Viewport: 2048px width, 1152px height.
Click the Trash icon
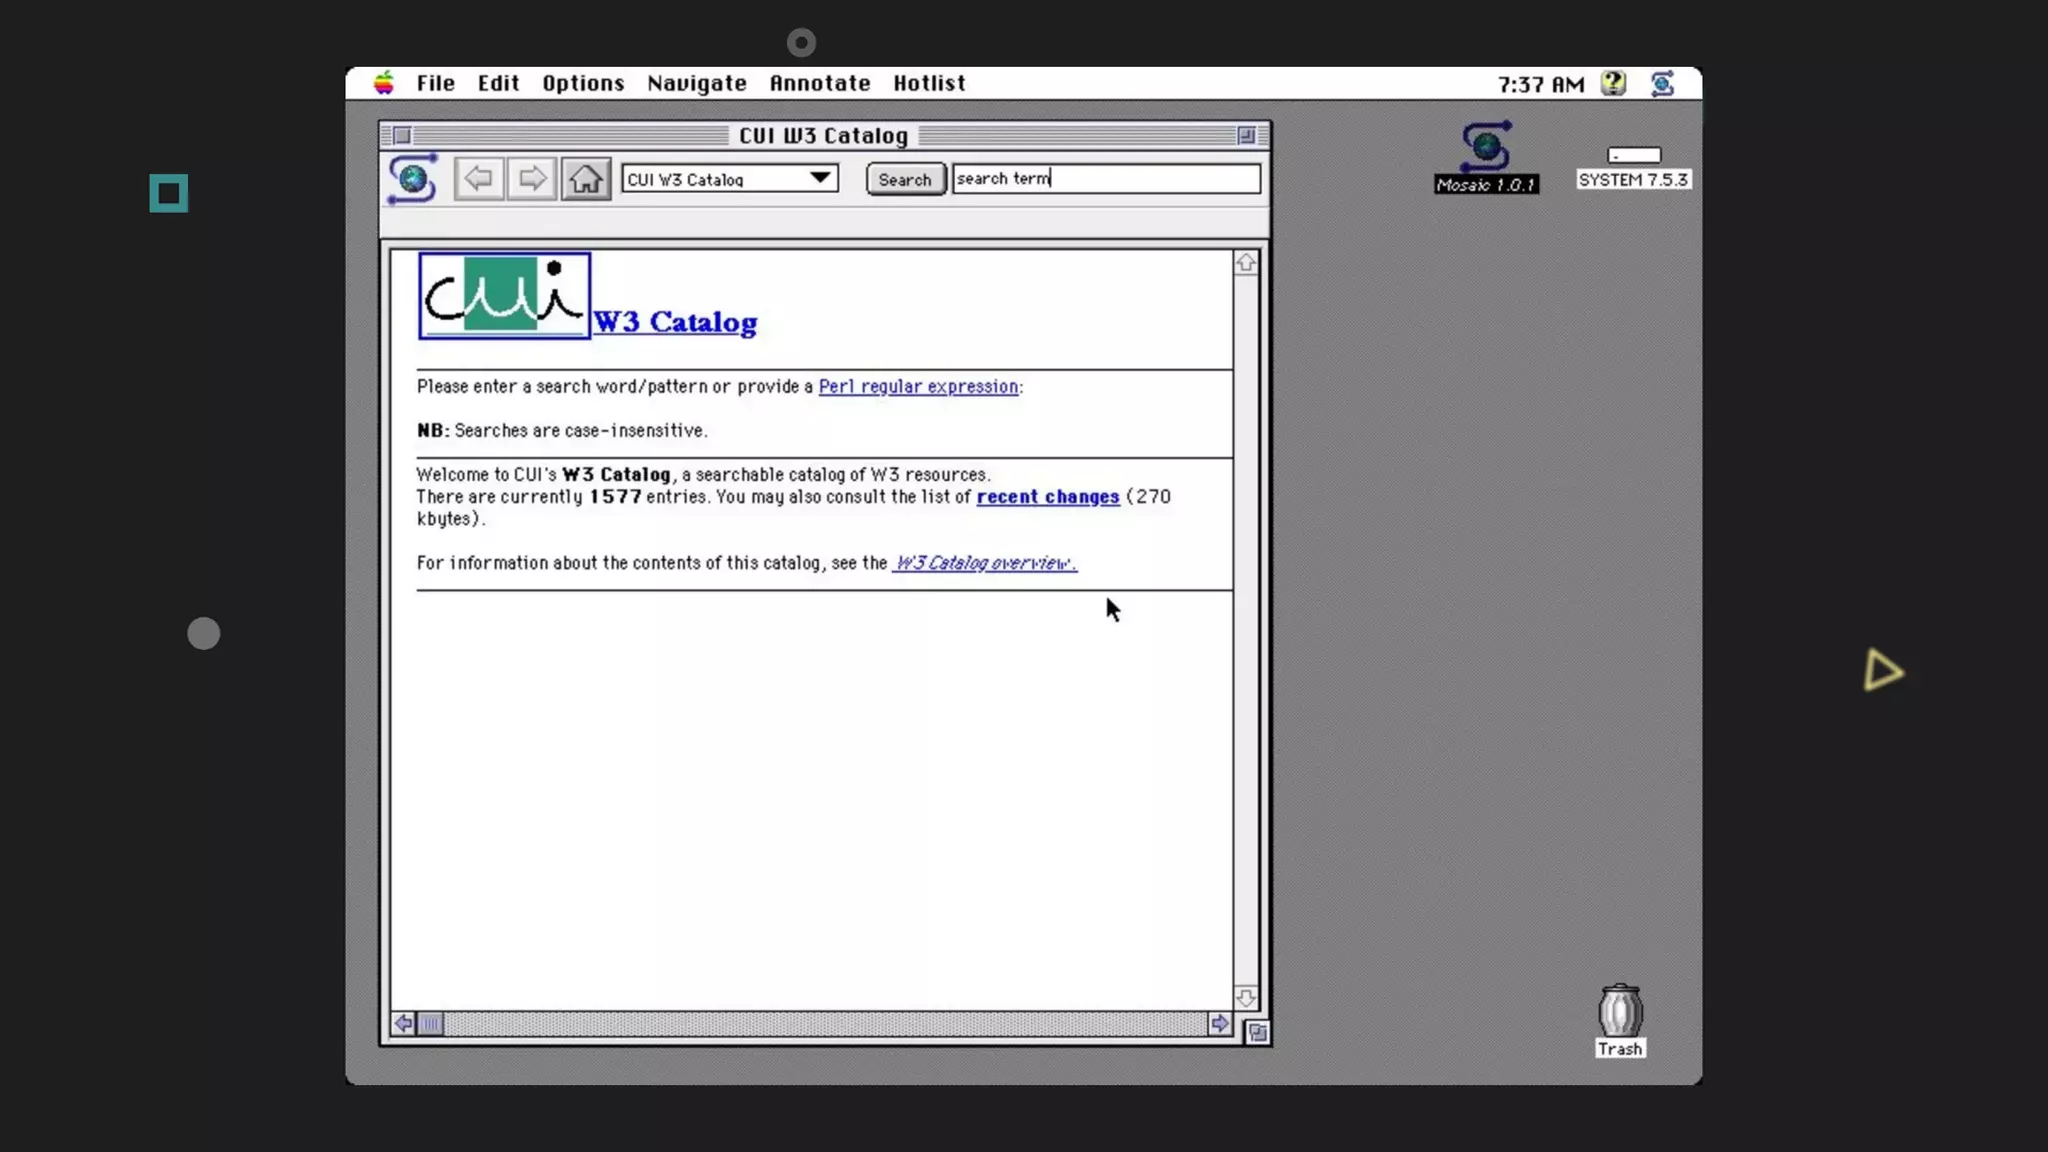coord(1619,1012)
